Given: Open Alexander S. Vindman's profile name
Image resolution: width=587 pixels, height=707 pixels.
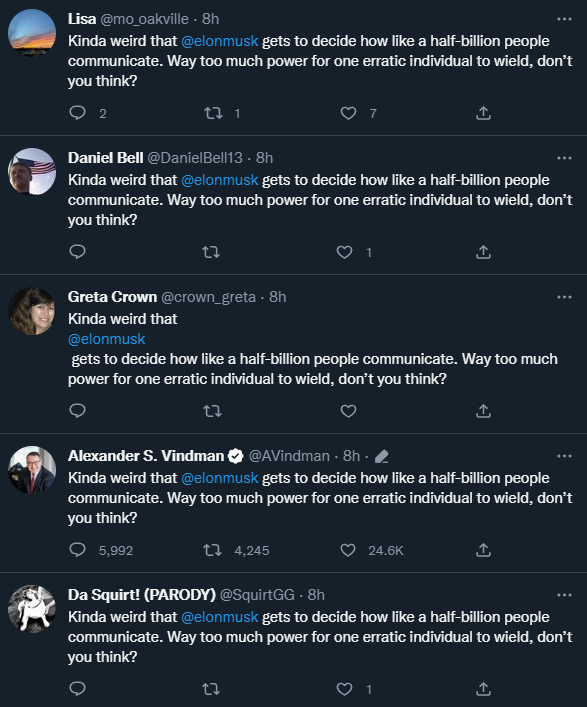Looking at the screenshot, I should [x=146, y=456].
